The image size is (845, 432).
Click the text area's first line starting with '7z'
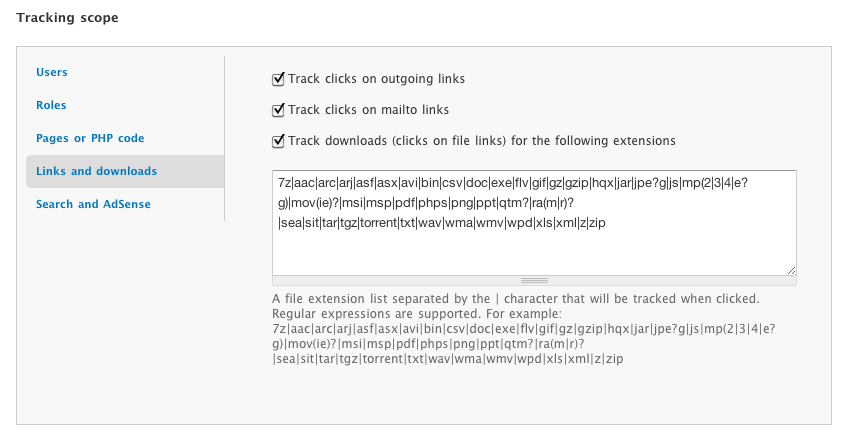(510, 182)
